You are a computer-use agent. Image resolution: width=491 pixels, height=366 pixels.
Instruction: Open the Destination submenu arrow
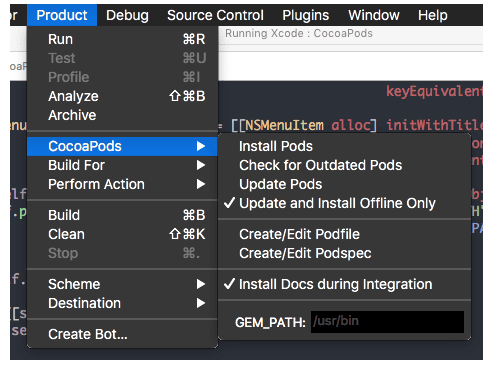point(201,303)
